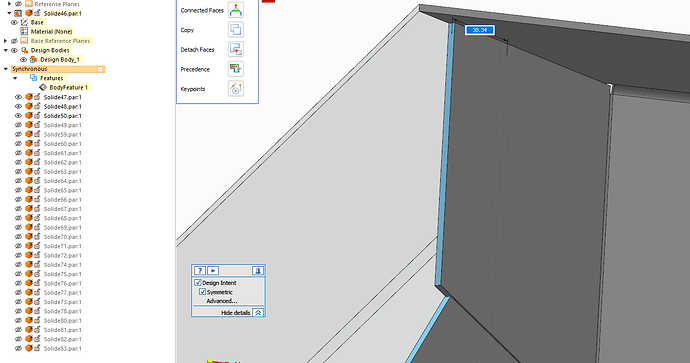Click the Solide49.par:1 part cube icon
The image size is (690, 363).
coord(29,125)
